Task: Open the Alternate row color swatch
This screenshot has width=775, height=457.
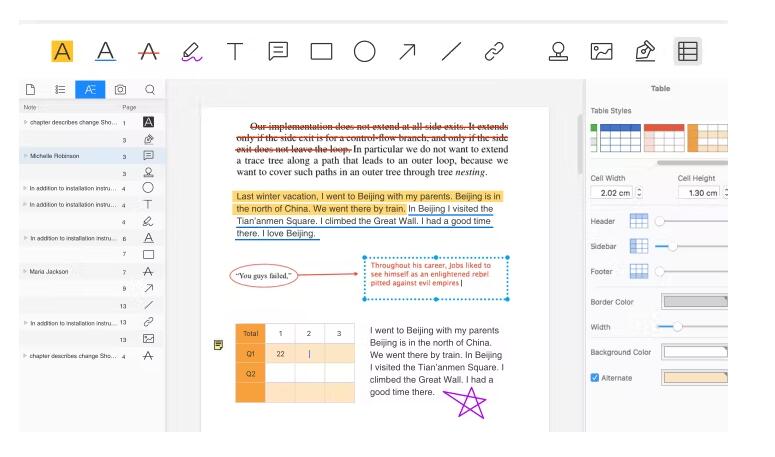Action: click(695, 377)
